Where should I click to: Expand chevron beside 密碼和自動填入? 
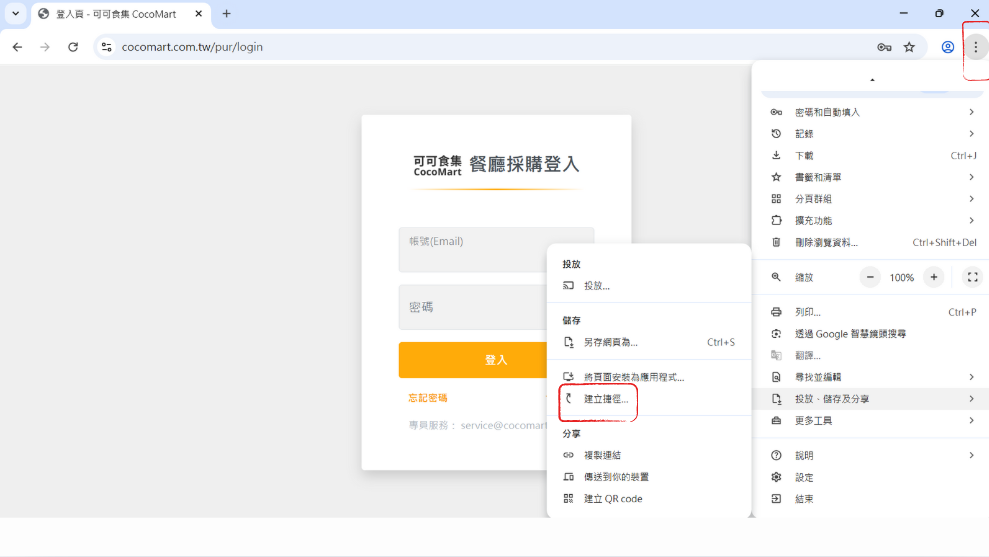pyautogui.click(x=971, y=112)
